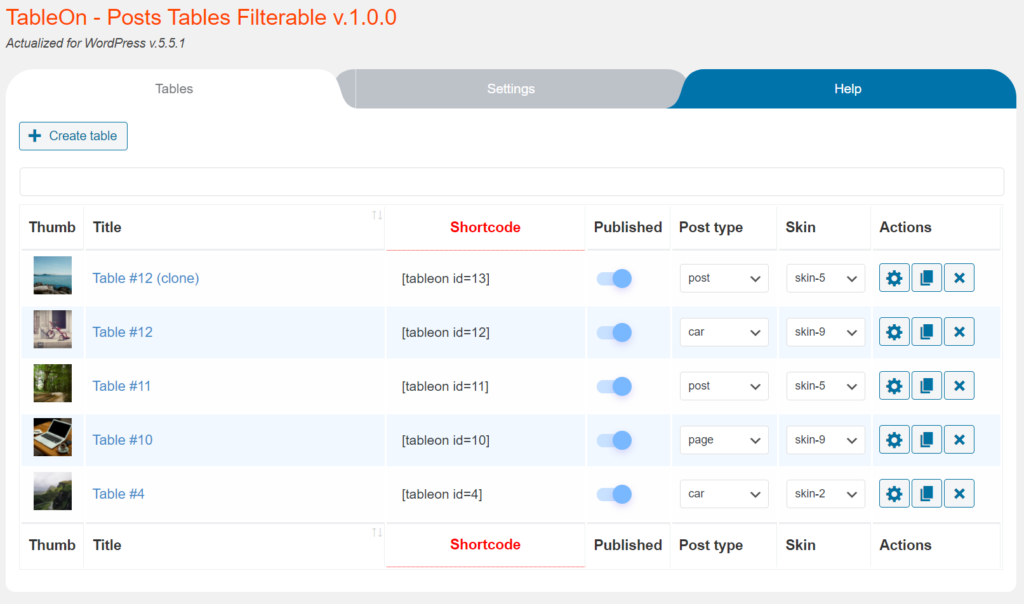Open settings gear for Table #10
Viewport: 1024px width, 604px height.
click(x=893, y=439)
